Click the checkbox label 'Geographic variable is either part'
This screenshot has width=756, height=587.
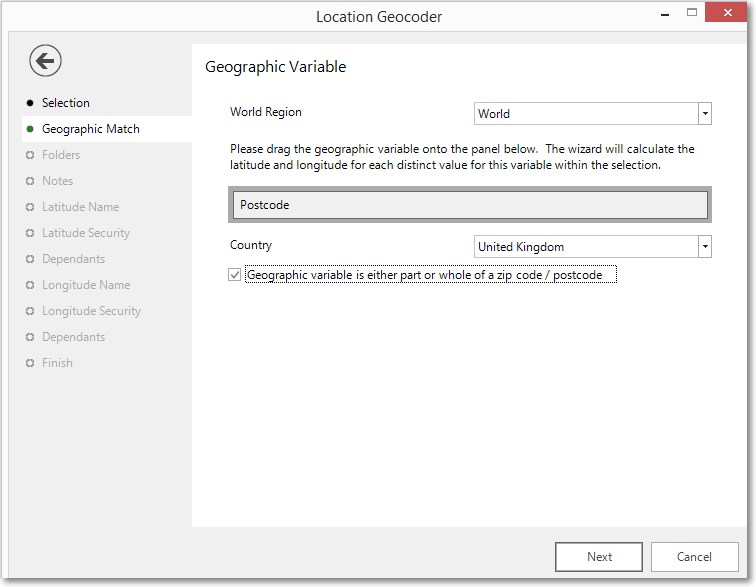click(x=424, y=275)
